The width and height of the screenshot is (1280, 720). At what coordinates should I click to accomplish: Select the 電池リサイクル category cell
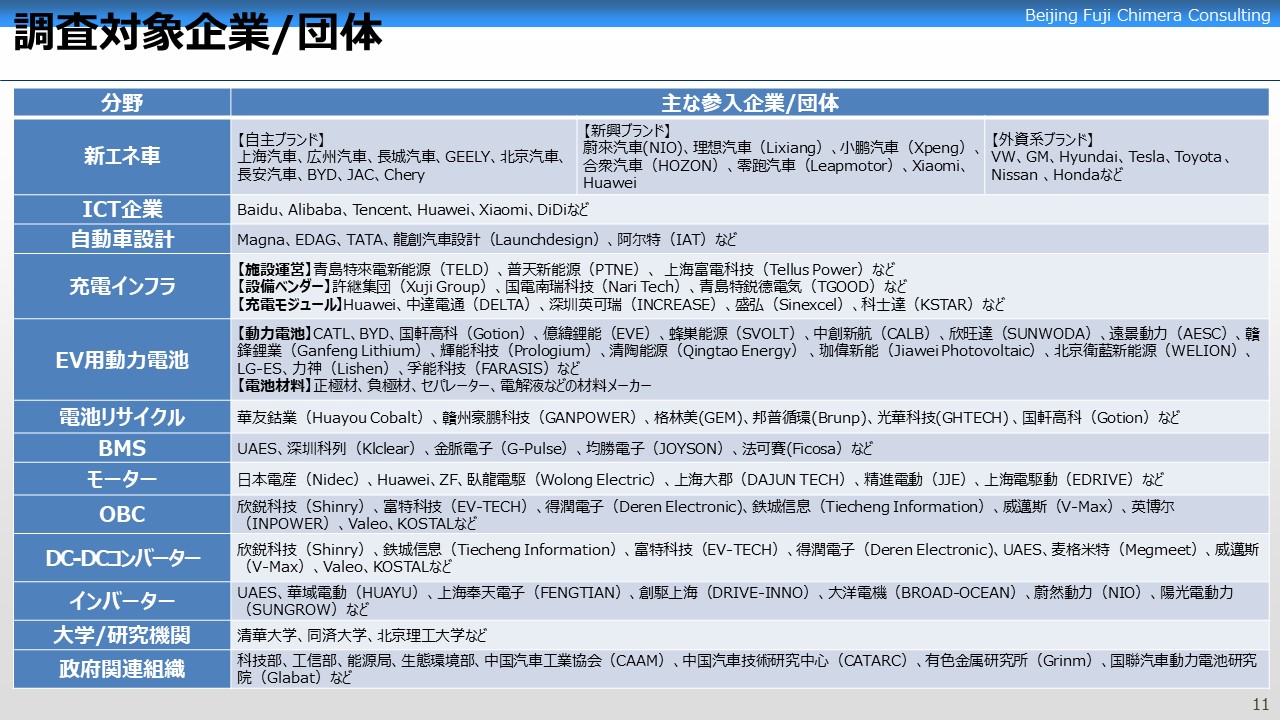(122, 417)
